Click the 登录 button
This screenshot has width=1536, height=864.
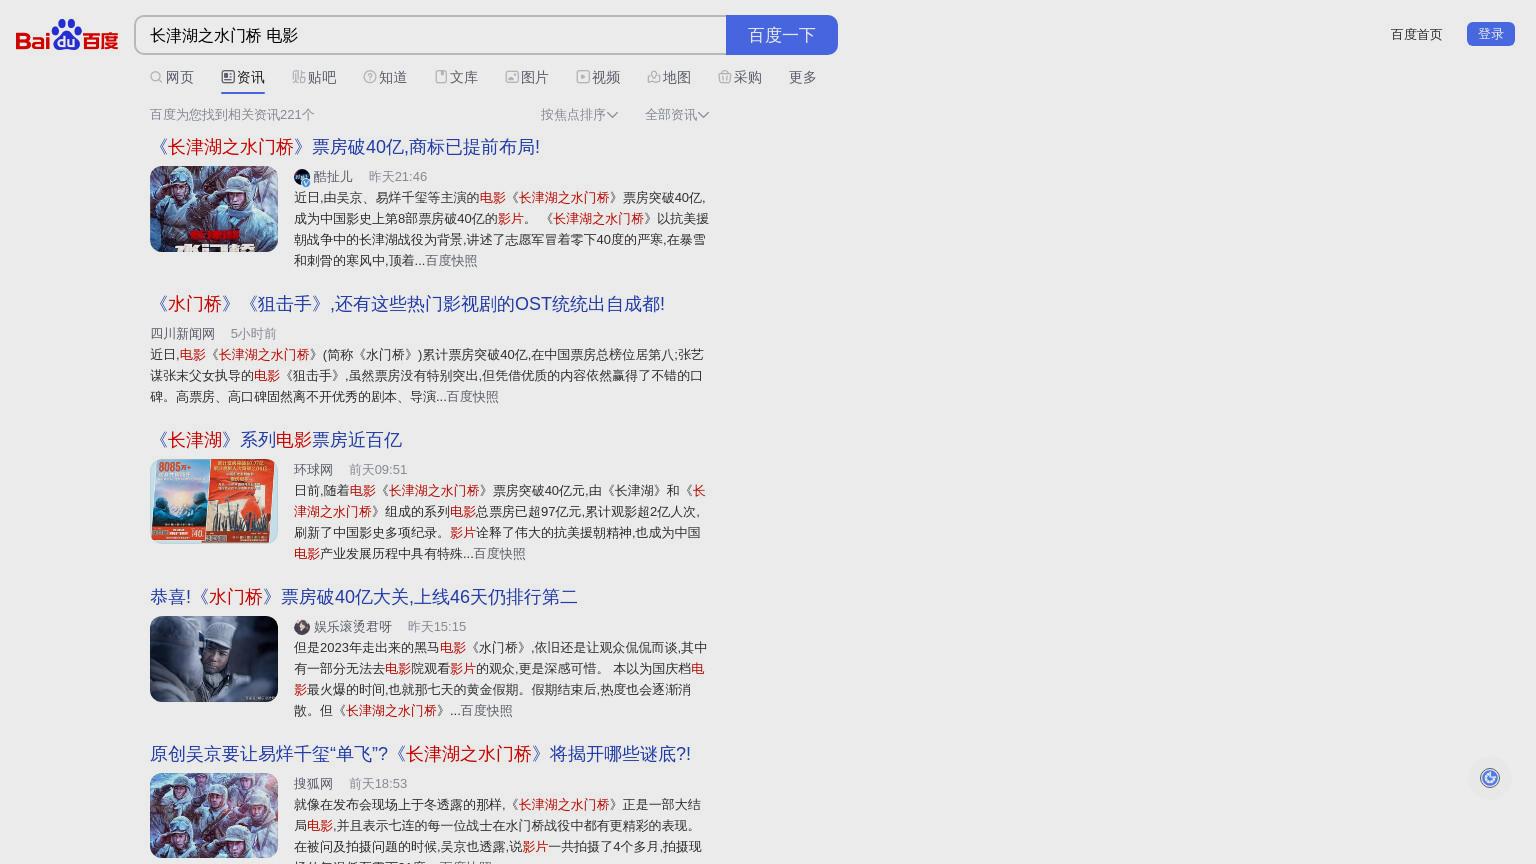pos(1490,34)
